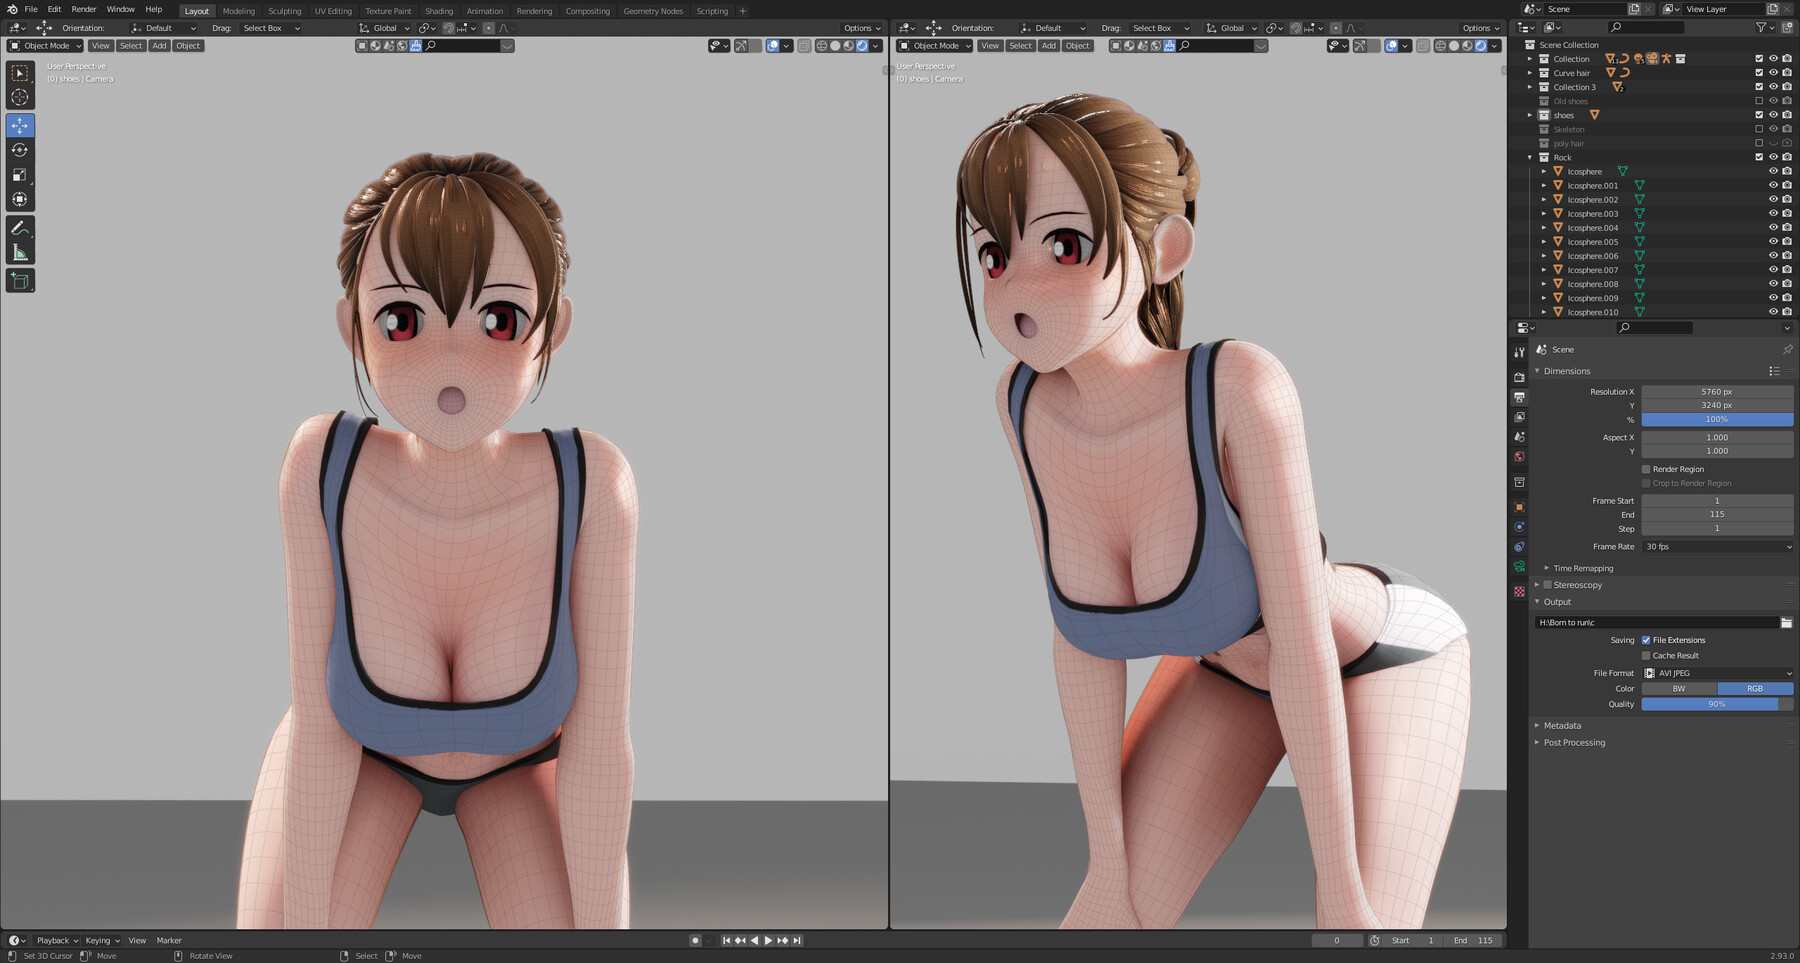
Task: Open the File Format dropdown showing AVI JPEG
Action: click(x=1715, y=673)
